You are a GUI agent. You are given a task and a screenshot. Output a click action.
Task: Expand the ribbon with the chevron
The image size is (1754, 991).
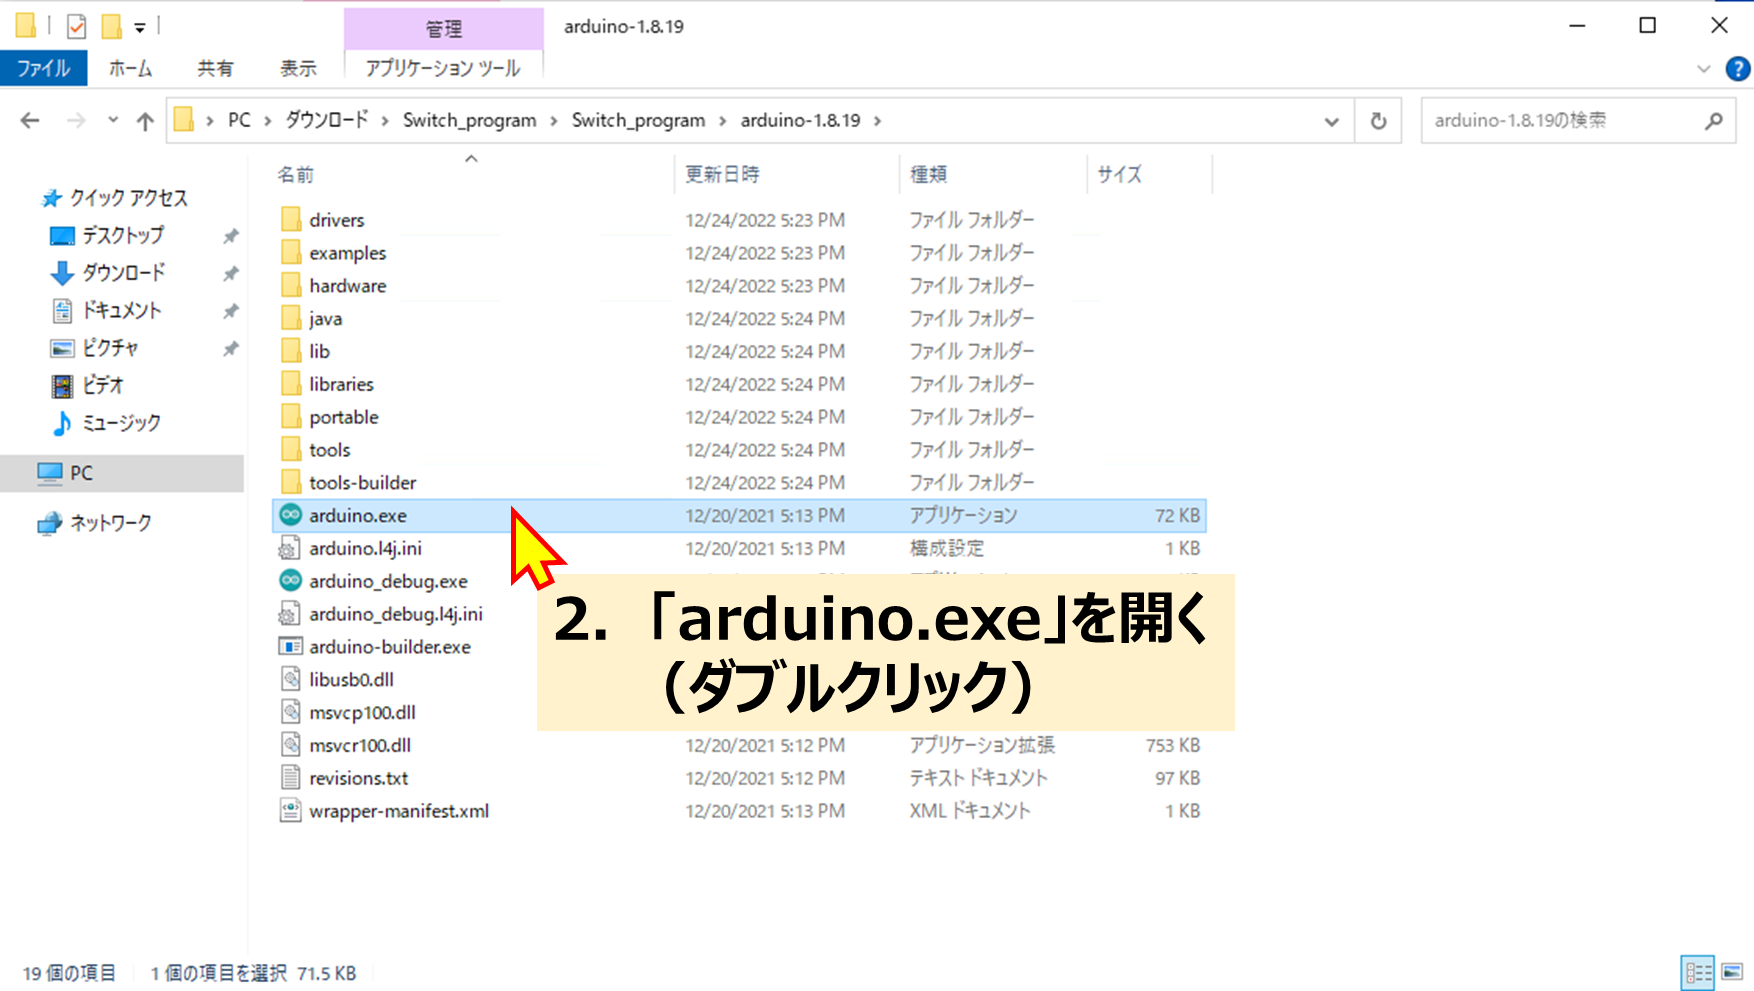tap(1704, 69)
